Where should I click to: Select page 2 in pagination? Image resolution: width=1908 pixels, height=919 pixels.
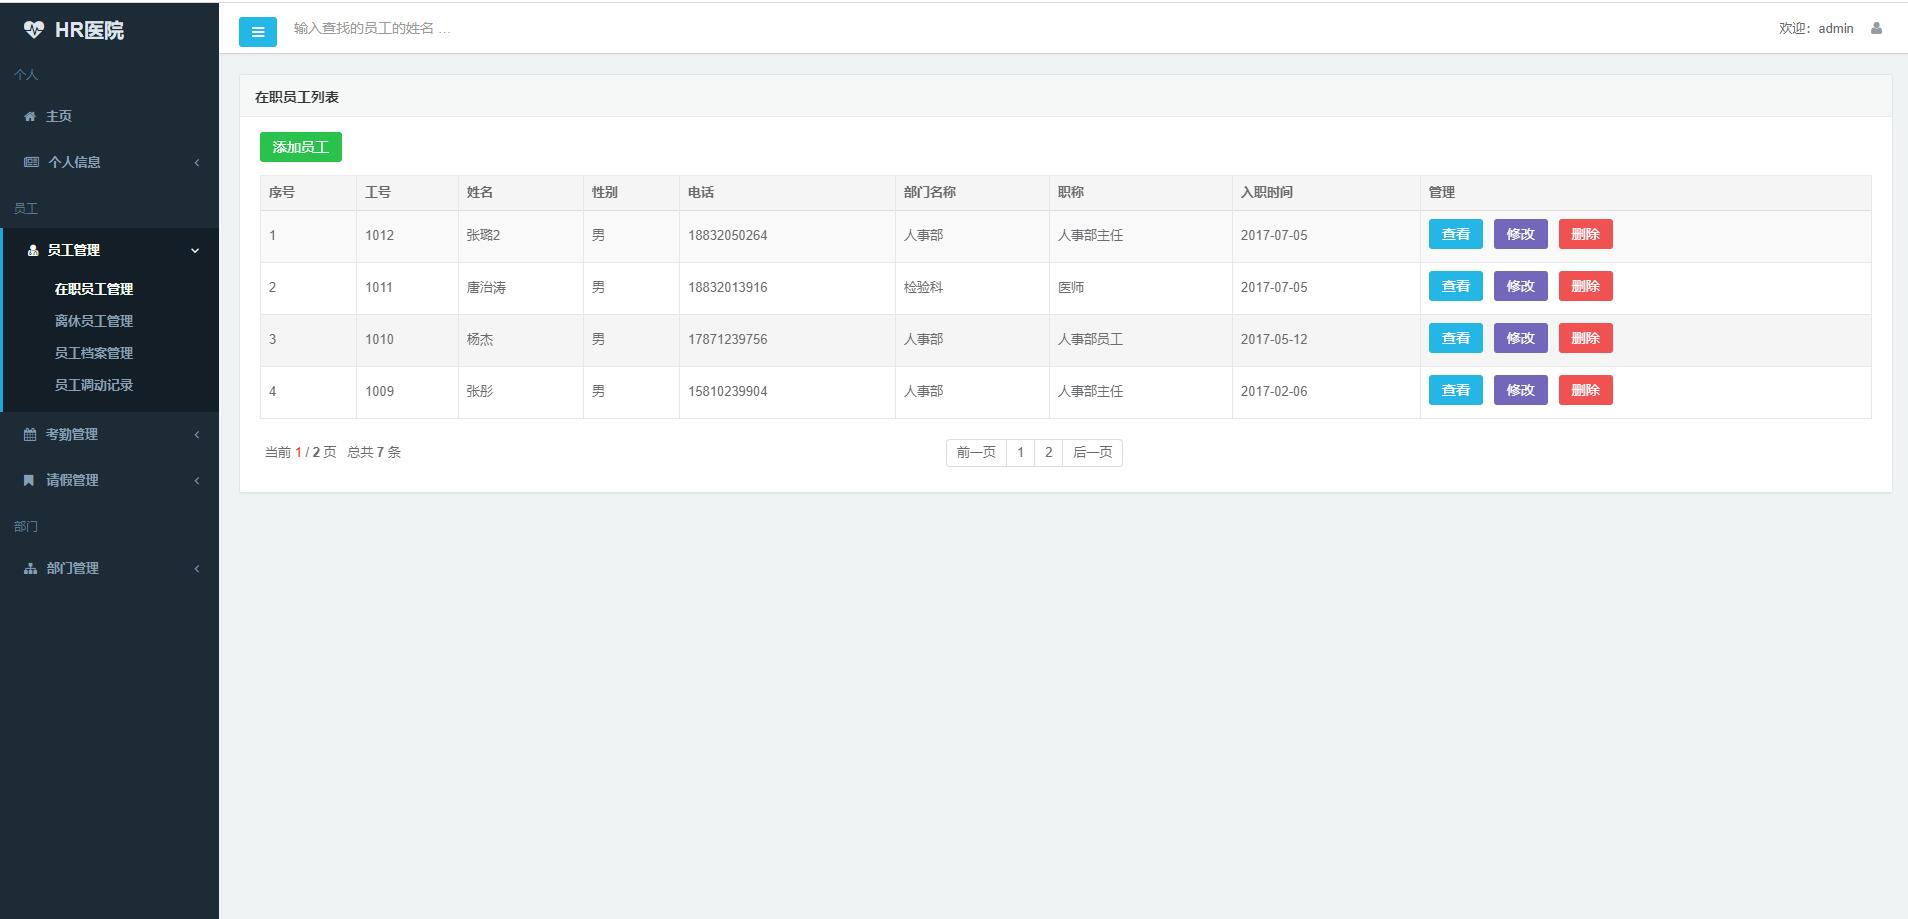[x=1048, y=453]
